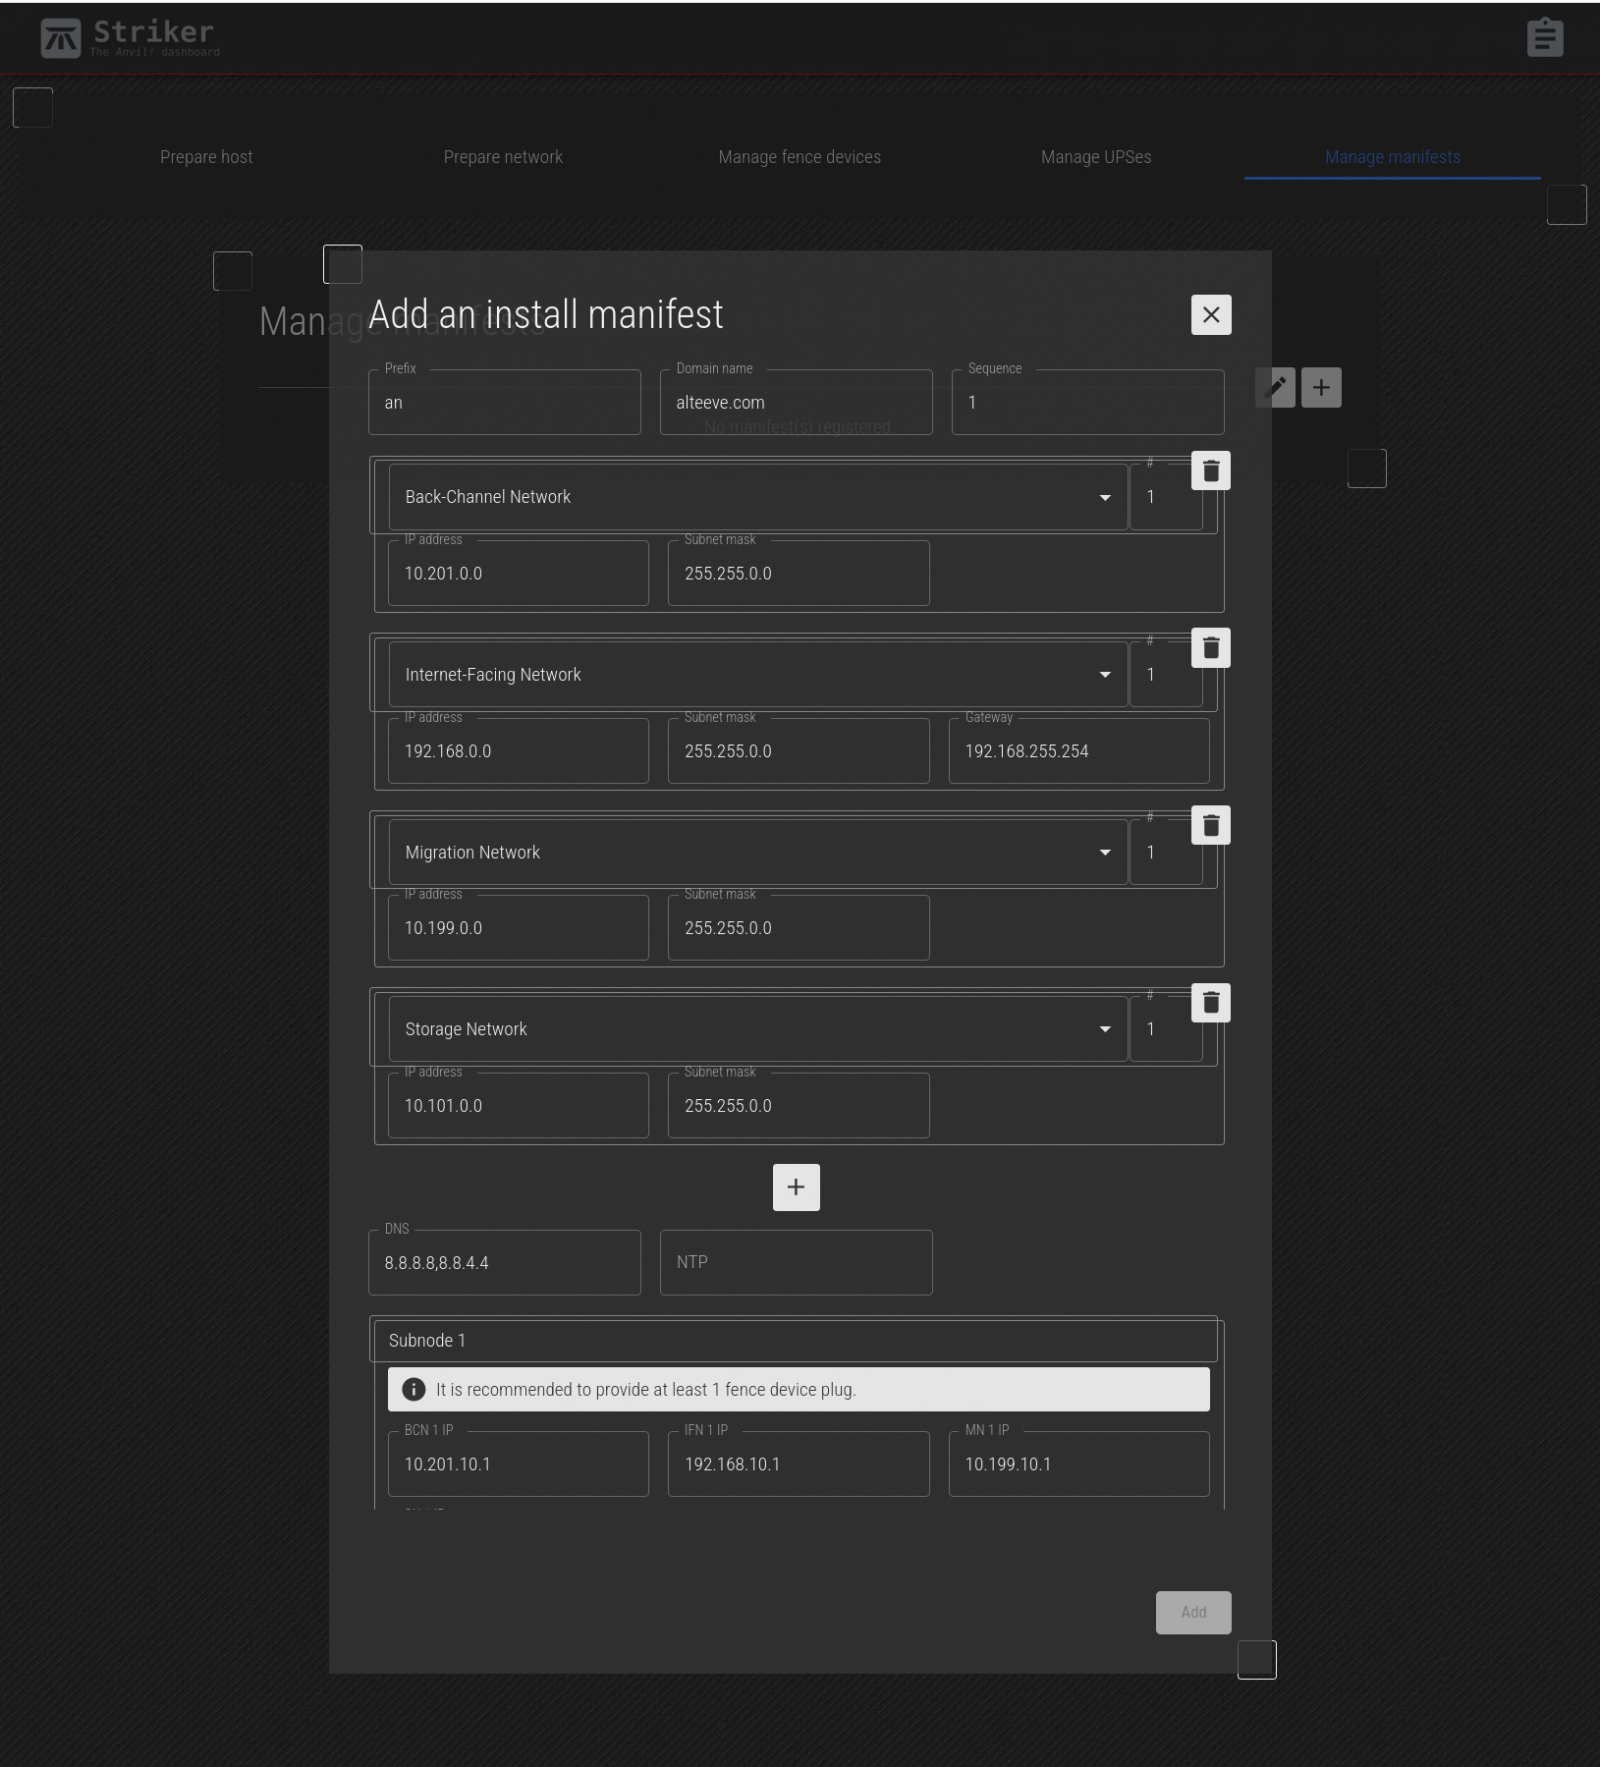Open the clipboard jobs icon in header
The width and height of the screenshot is (1600, 1767).
click(1544, 38)
